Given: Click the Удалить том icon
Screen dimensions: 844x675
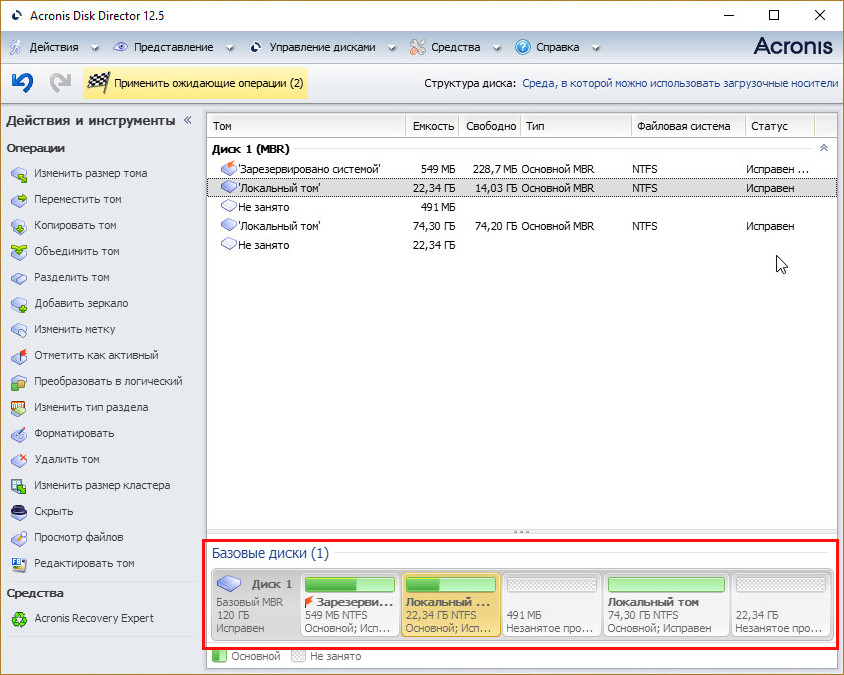Looking at the screenshot, I should pyautogui.click(x=19, y=460).
